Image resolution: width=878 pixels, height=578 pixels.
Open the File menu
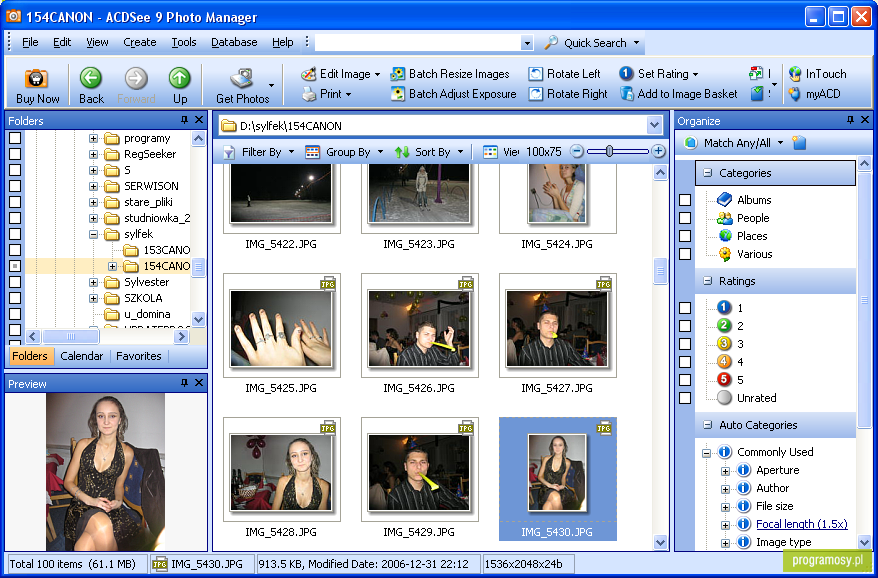[30, 42]
